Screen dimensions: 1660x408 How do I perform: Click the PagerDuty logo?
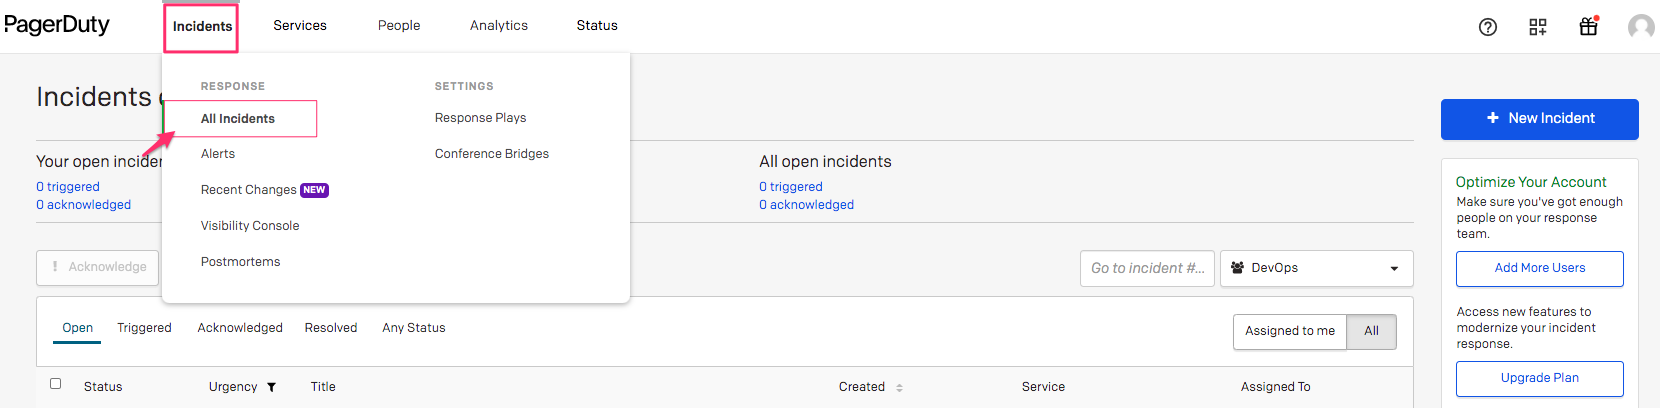click(x=57, y=25)
